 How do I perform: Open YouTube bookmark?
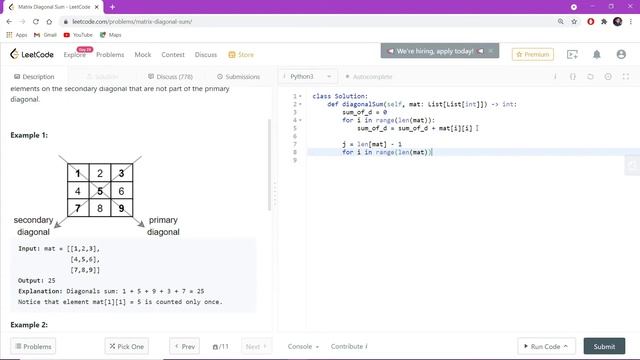(x=78, y=35)
